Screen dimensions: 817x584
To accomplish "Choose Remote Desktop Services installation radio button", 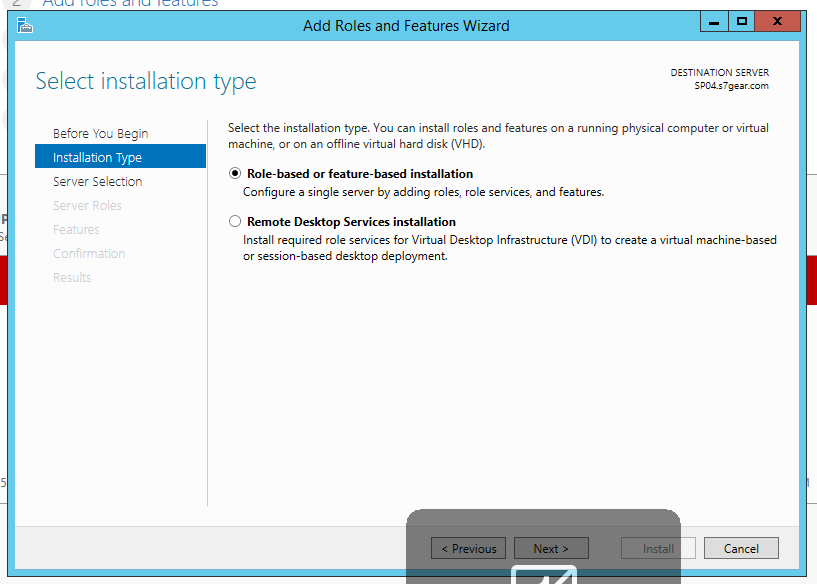I will click(x=235, y=222).
